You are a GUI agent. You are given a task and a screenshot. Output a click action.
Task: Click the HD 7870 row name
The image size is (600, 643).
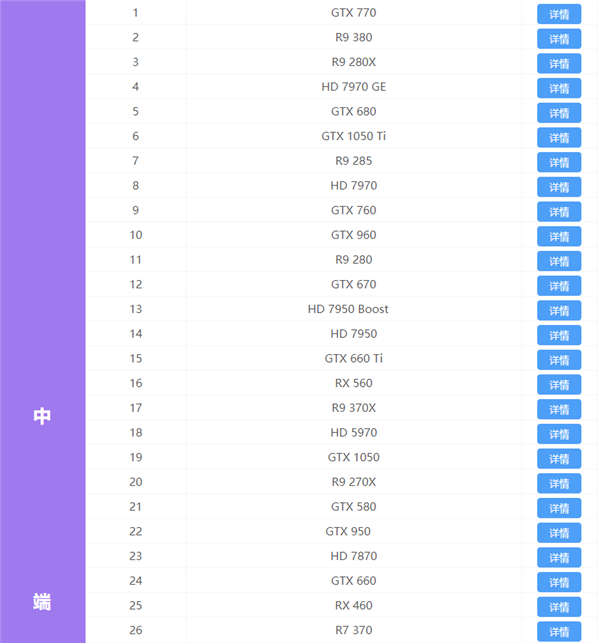click(354, 556)
